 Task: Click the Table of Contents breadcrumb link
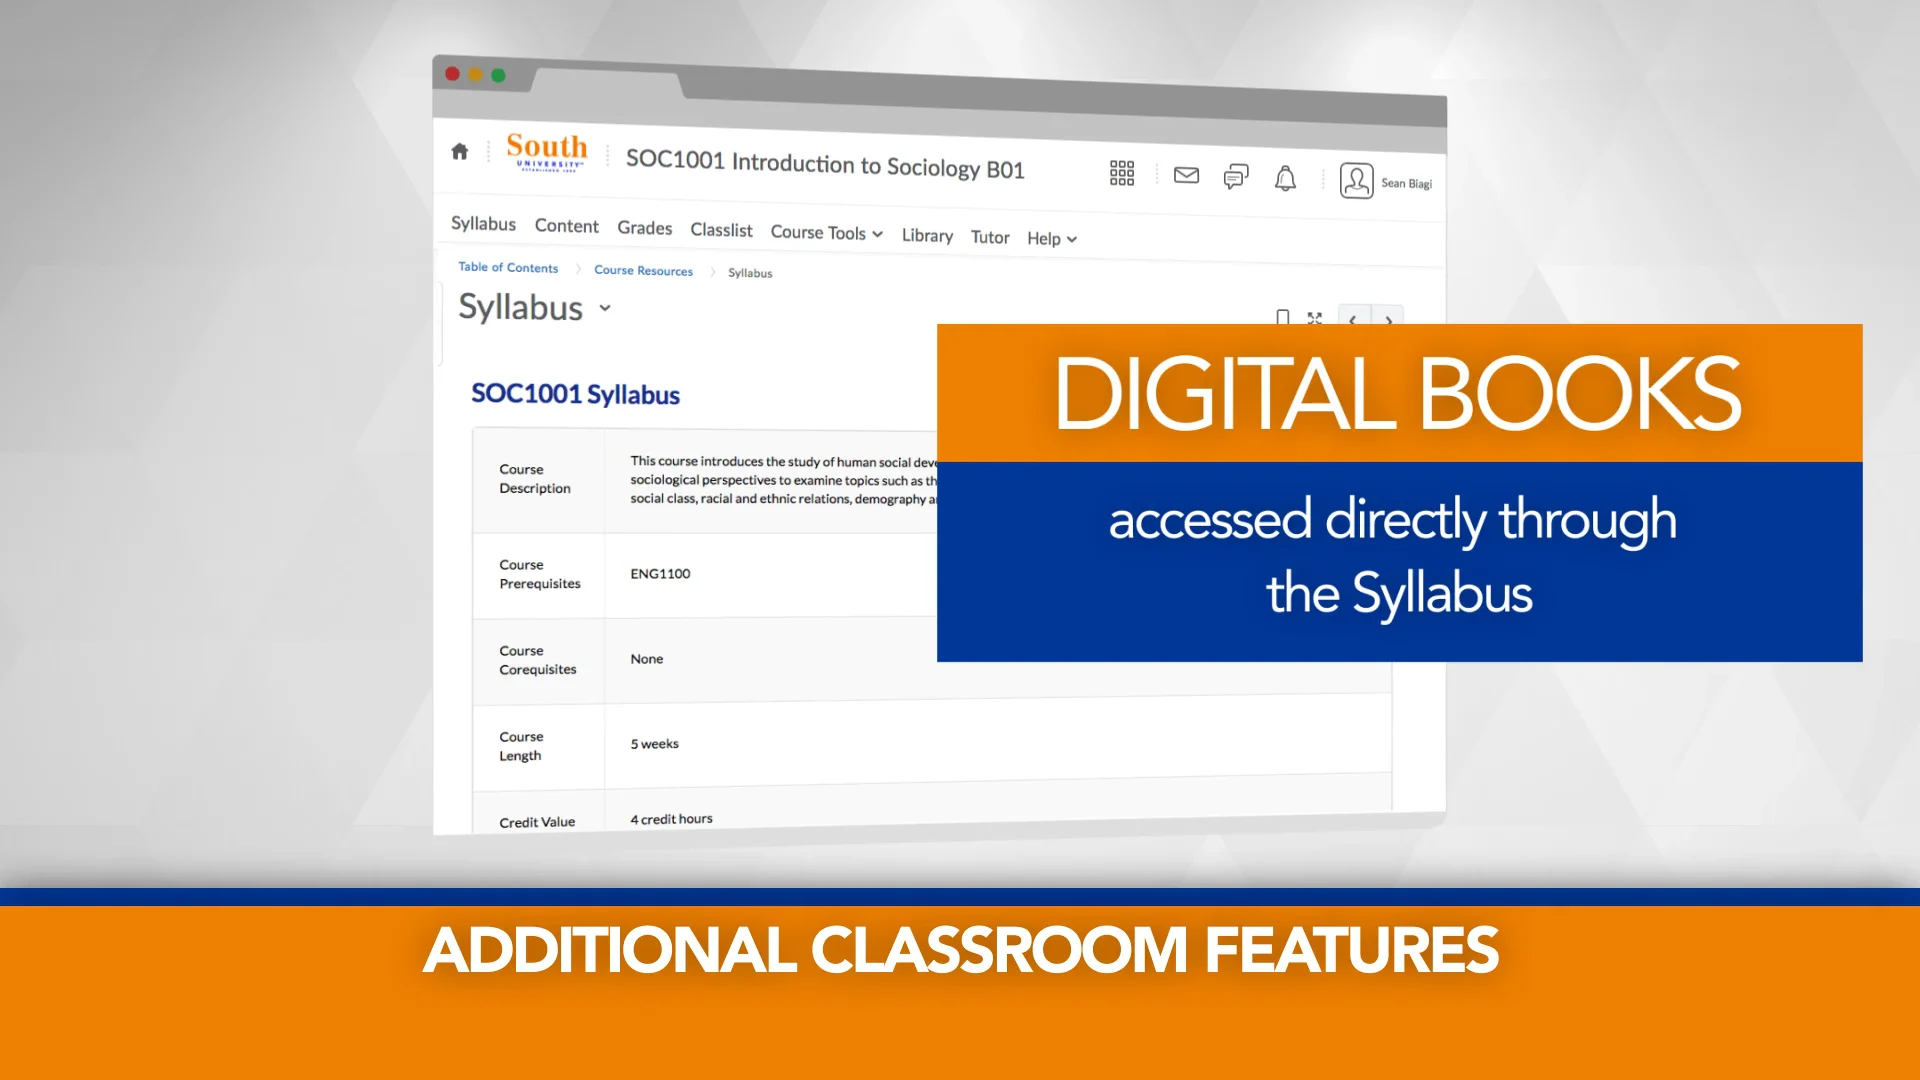point(507,267)
